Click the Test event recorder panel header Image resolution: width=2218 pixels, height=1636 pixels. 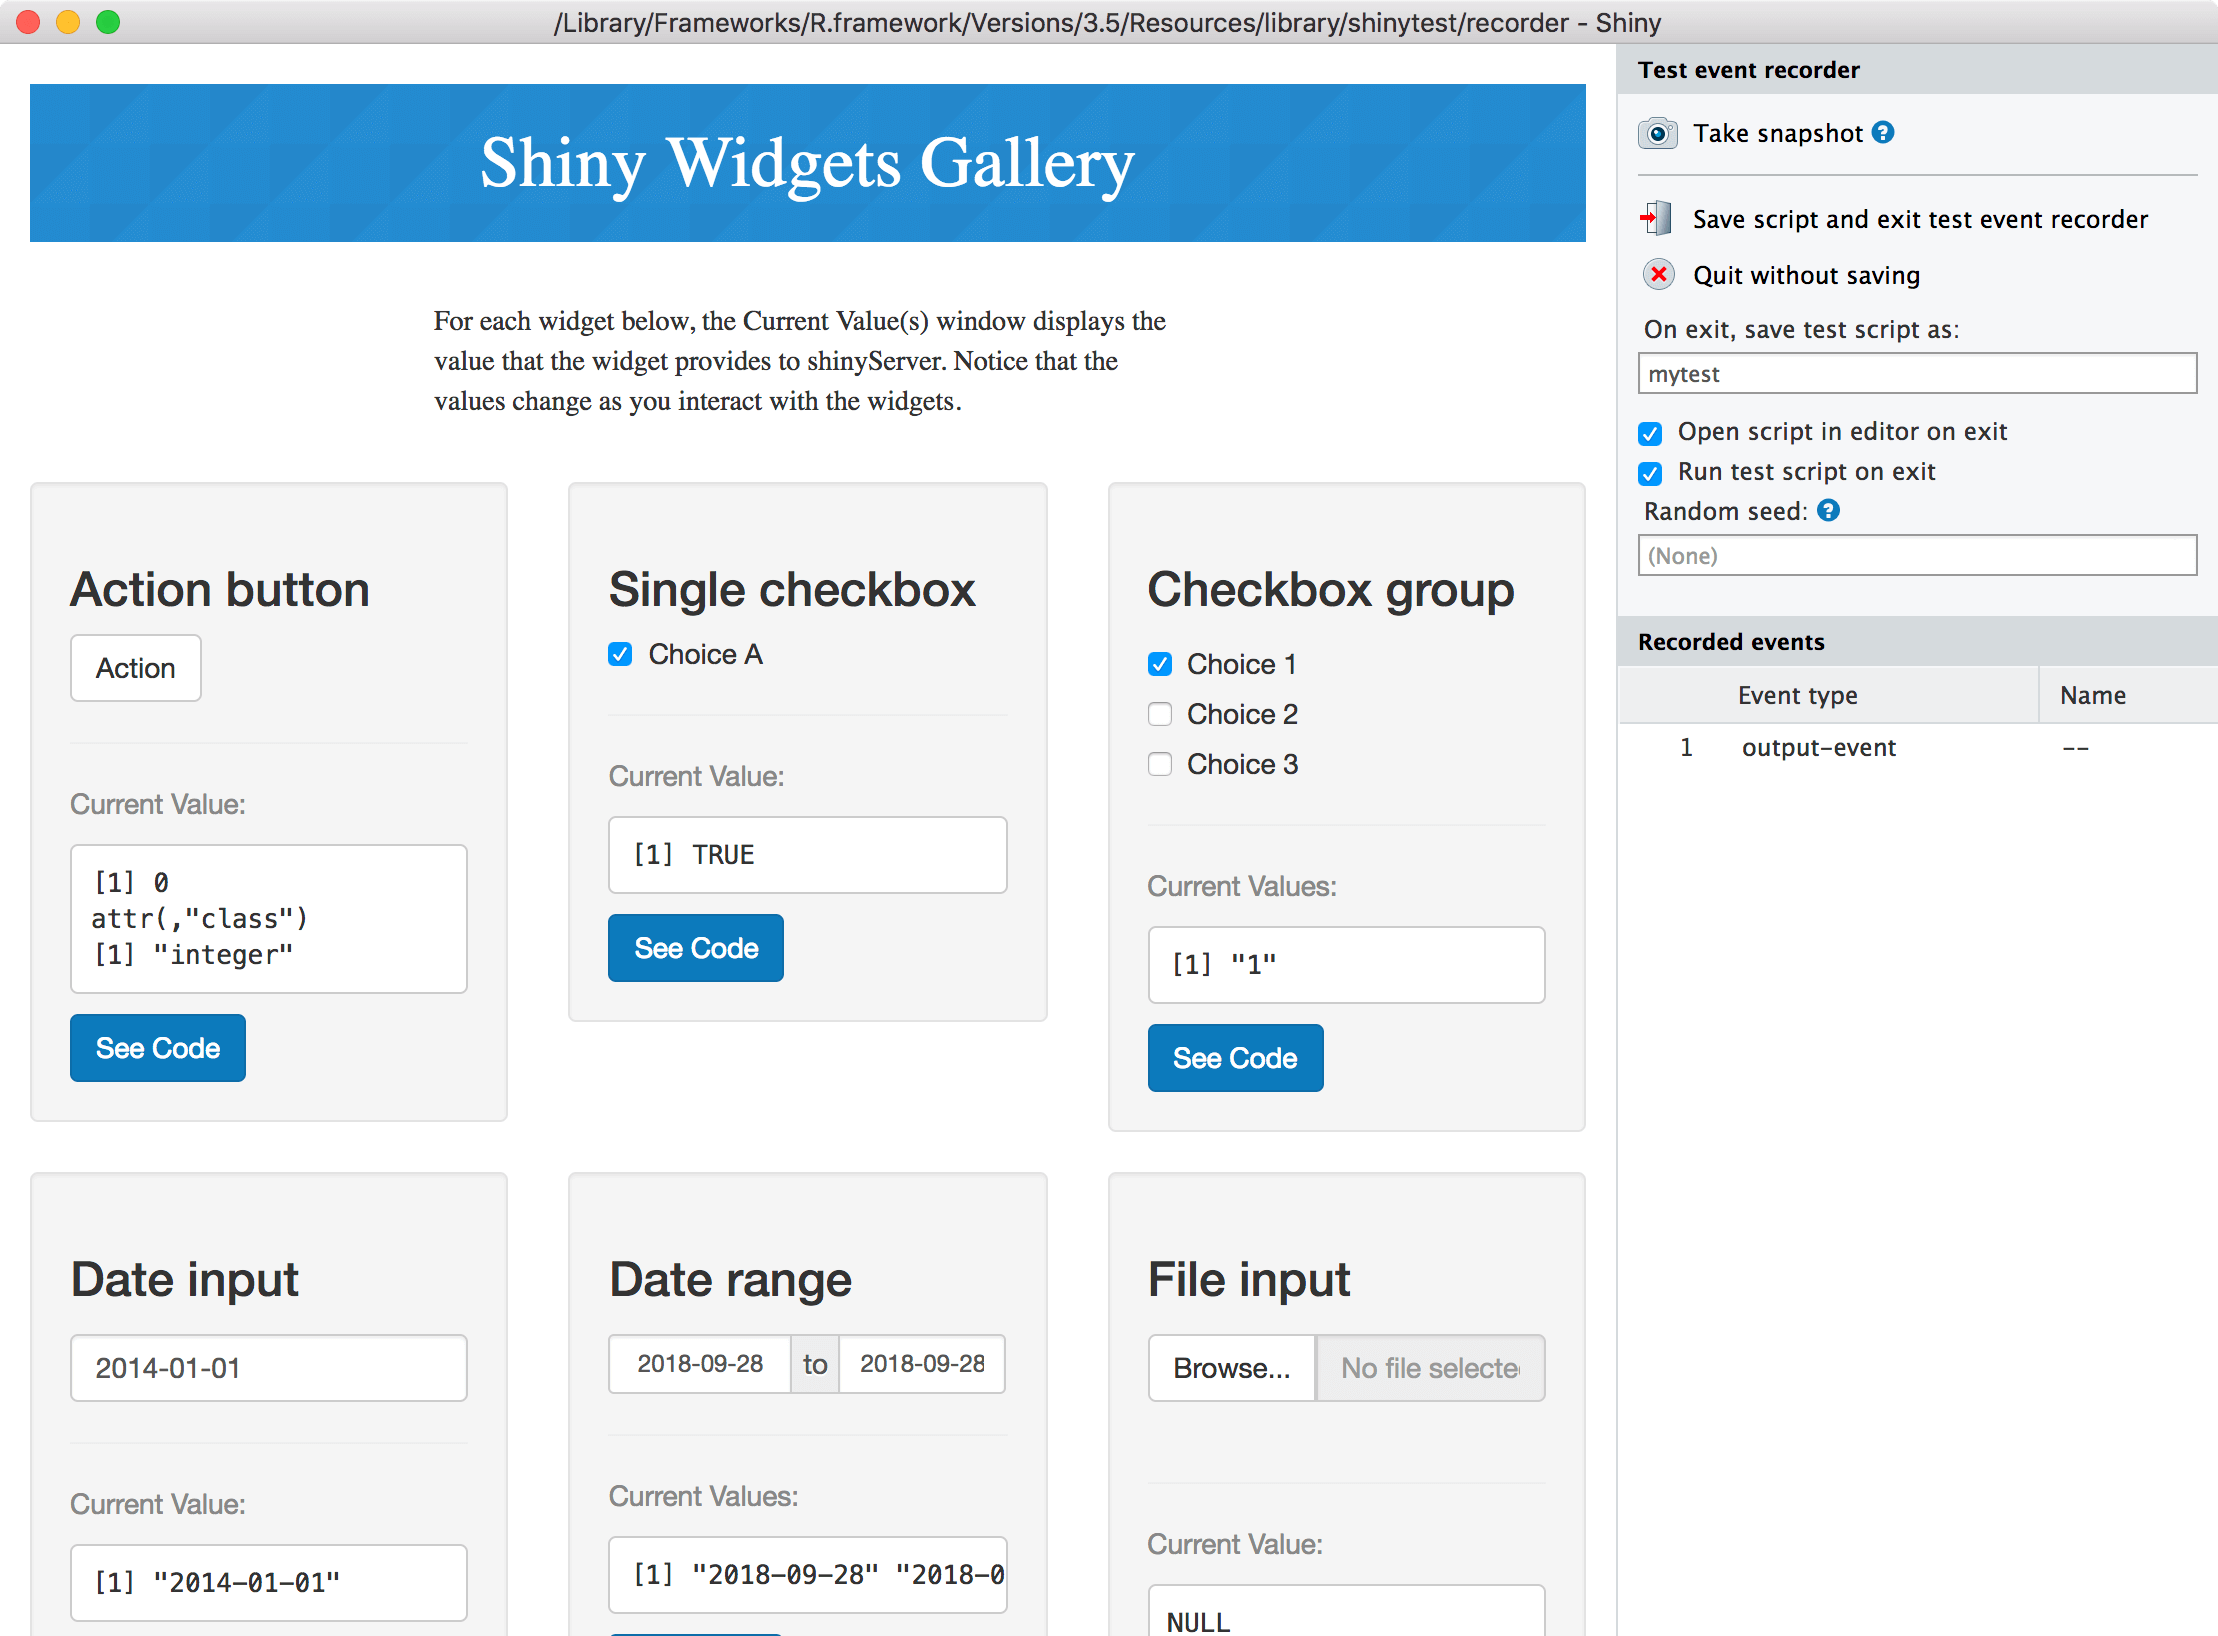click(x=1917, y=70)
